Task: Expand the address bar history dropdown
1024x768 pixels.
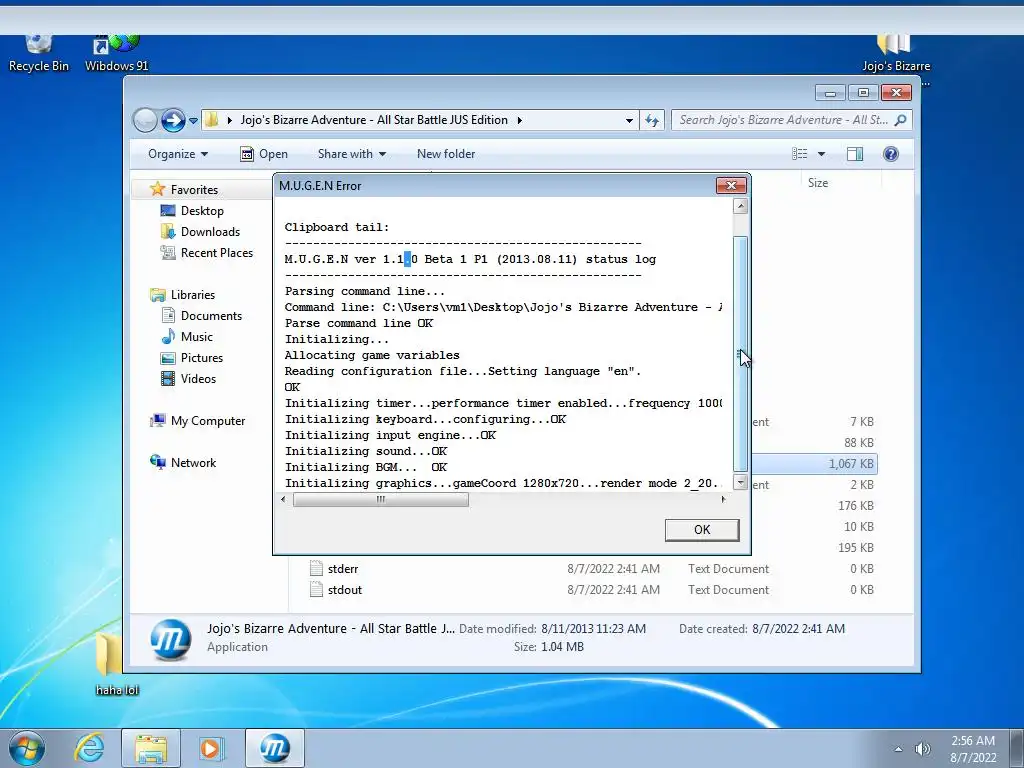Action: click(x=629, y=121)
